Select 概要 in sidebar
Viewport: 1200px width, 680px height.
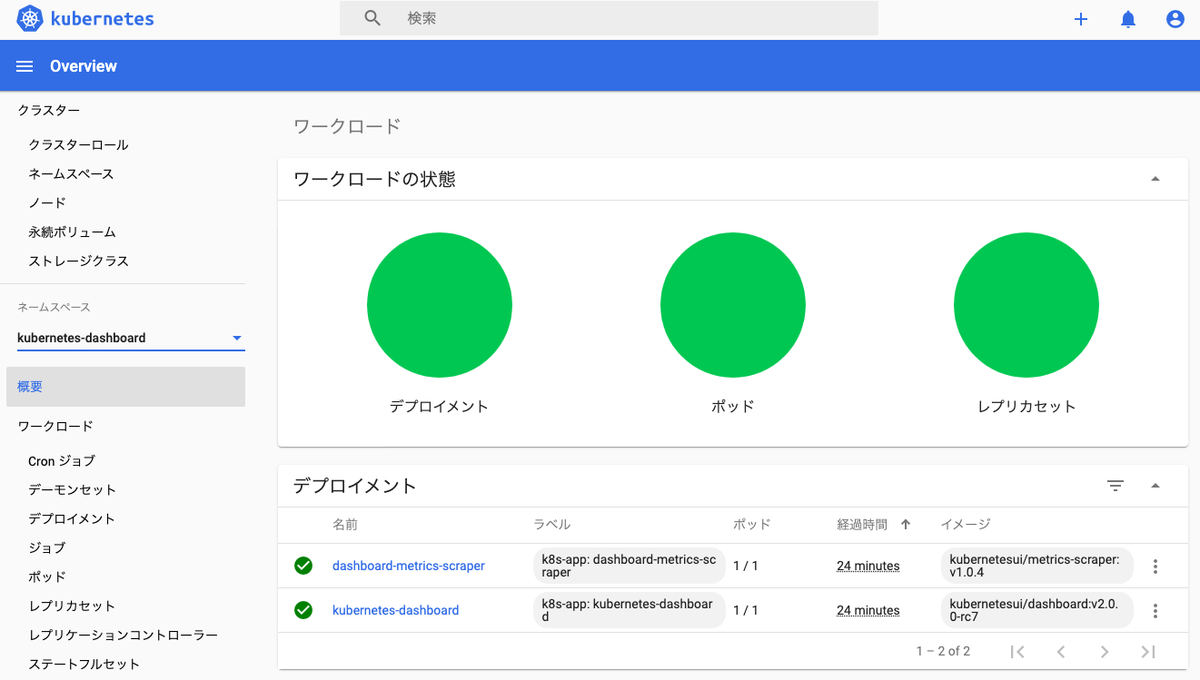point(126,387)
